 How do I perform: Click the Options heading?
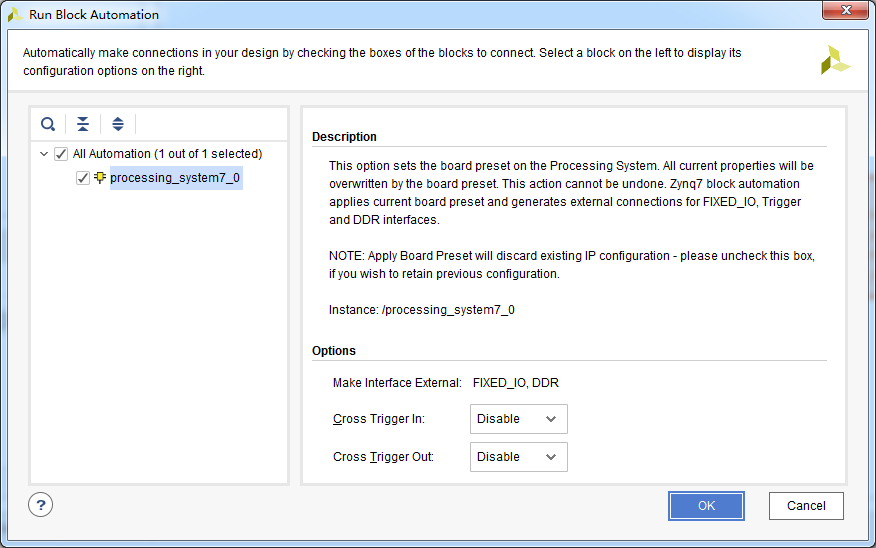coord(334,351)
